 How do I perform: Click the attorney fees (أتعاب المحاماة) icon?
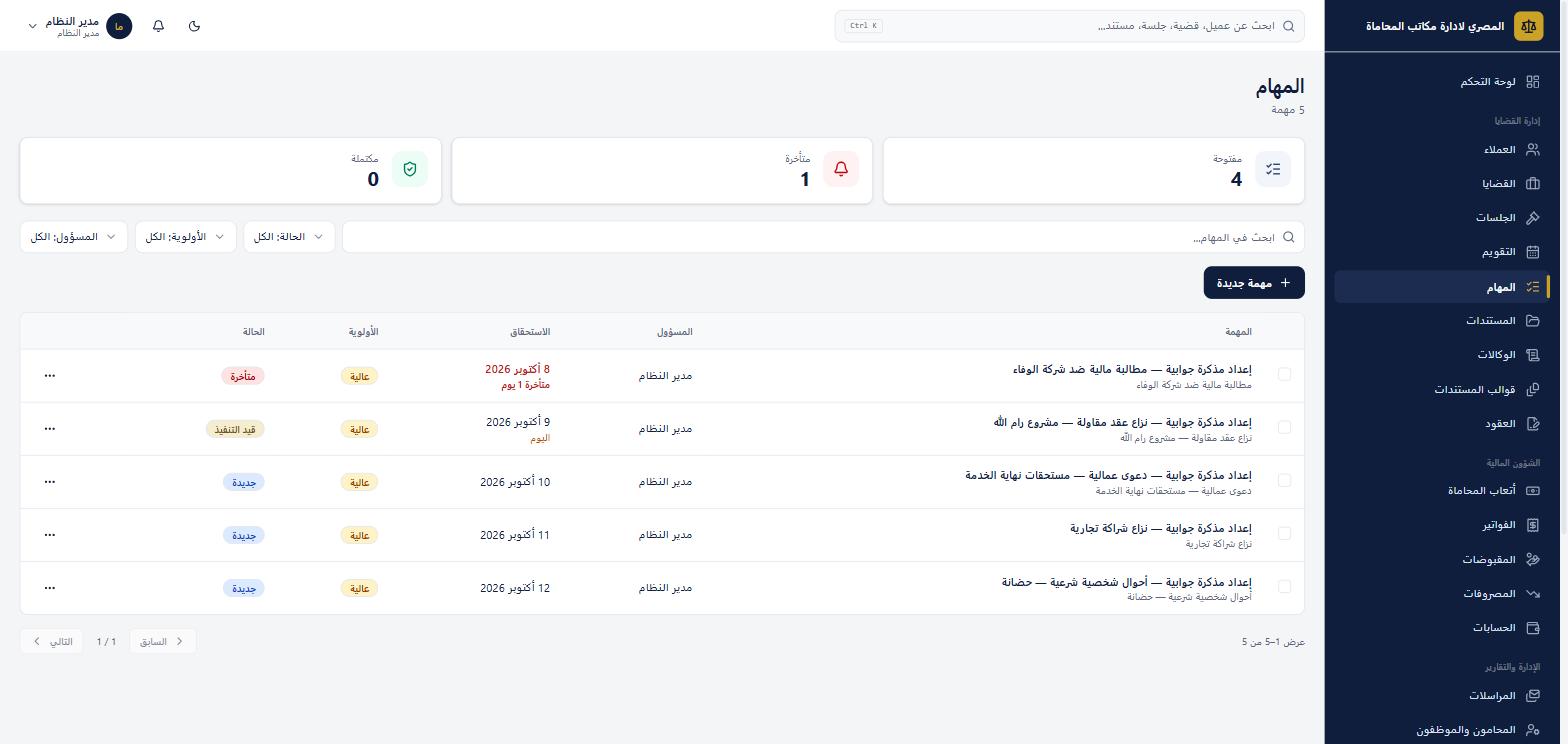coord(1532,491)
